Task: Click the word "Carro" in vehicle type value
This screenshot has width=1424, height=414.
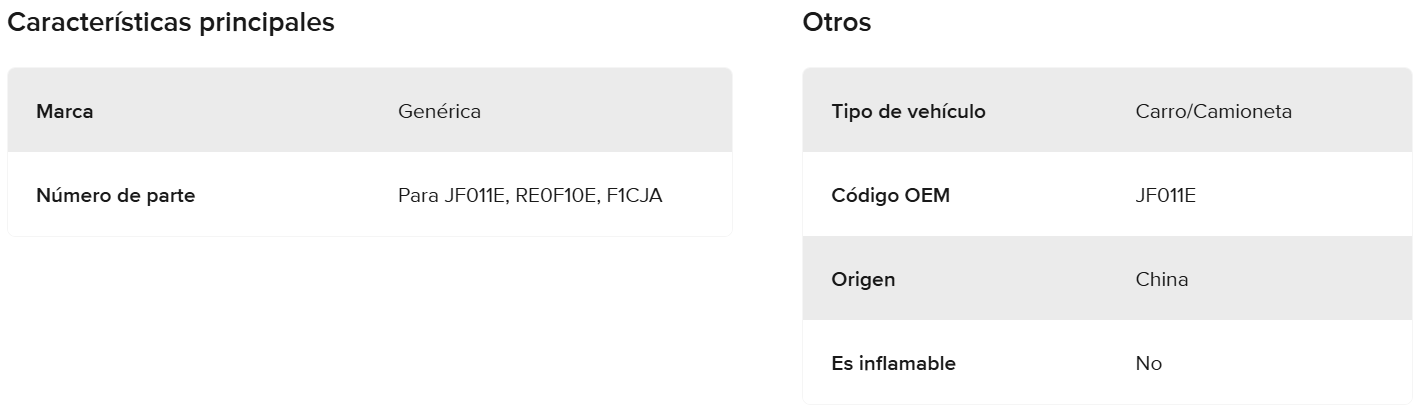Action: (x=1159, y=111)
